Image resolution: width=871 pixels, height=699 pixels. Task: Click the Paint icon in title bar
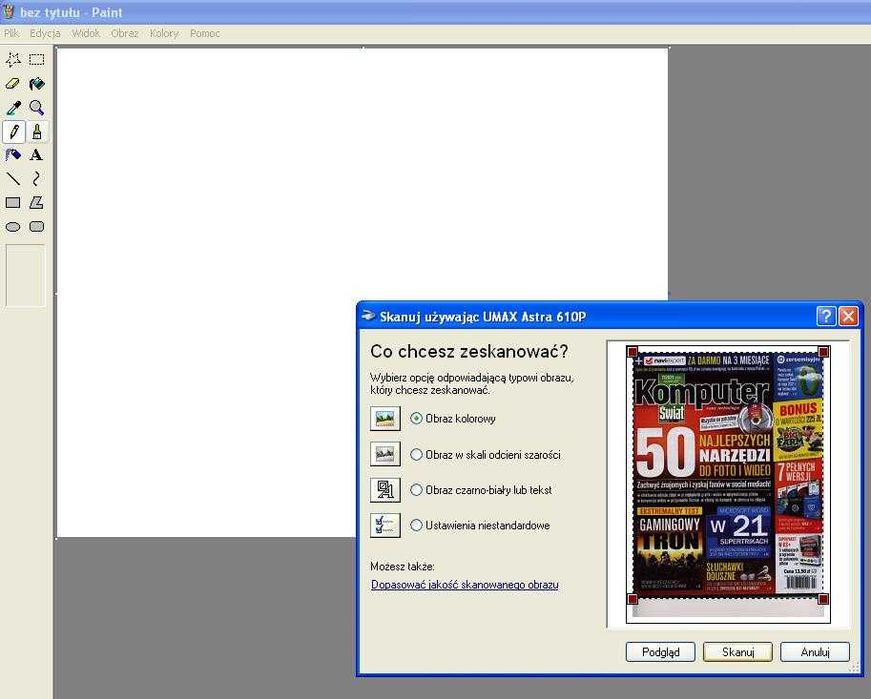pyautogui.click(x=8, y=11)
